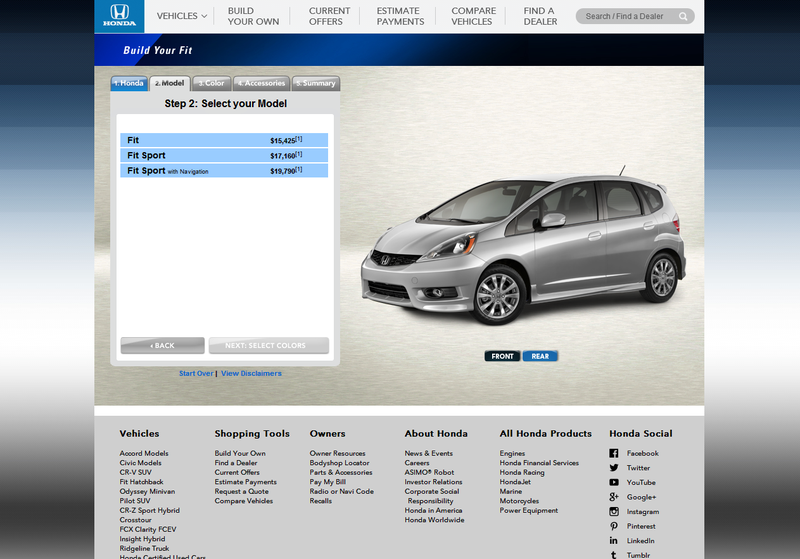Select the Fit Sport model at $17,160
800x559 pixels.
224,156
